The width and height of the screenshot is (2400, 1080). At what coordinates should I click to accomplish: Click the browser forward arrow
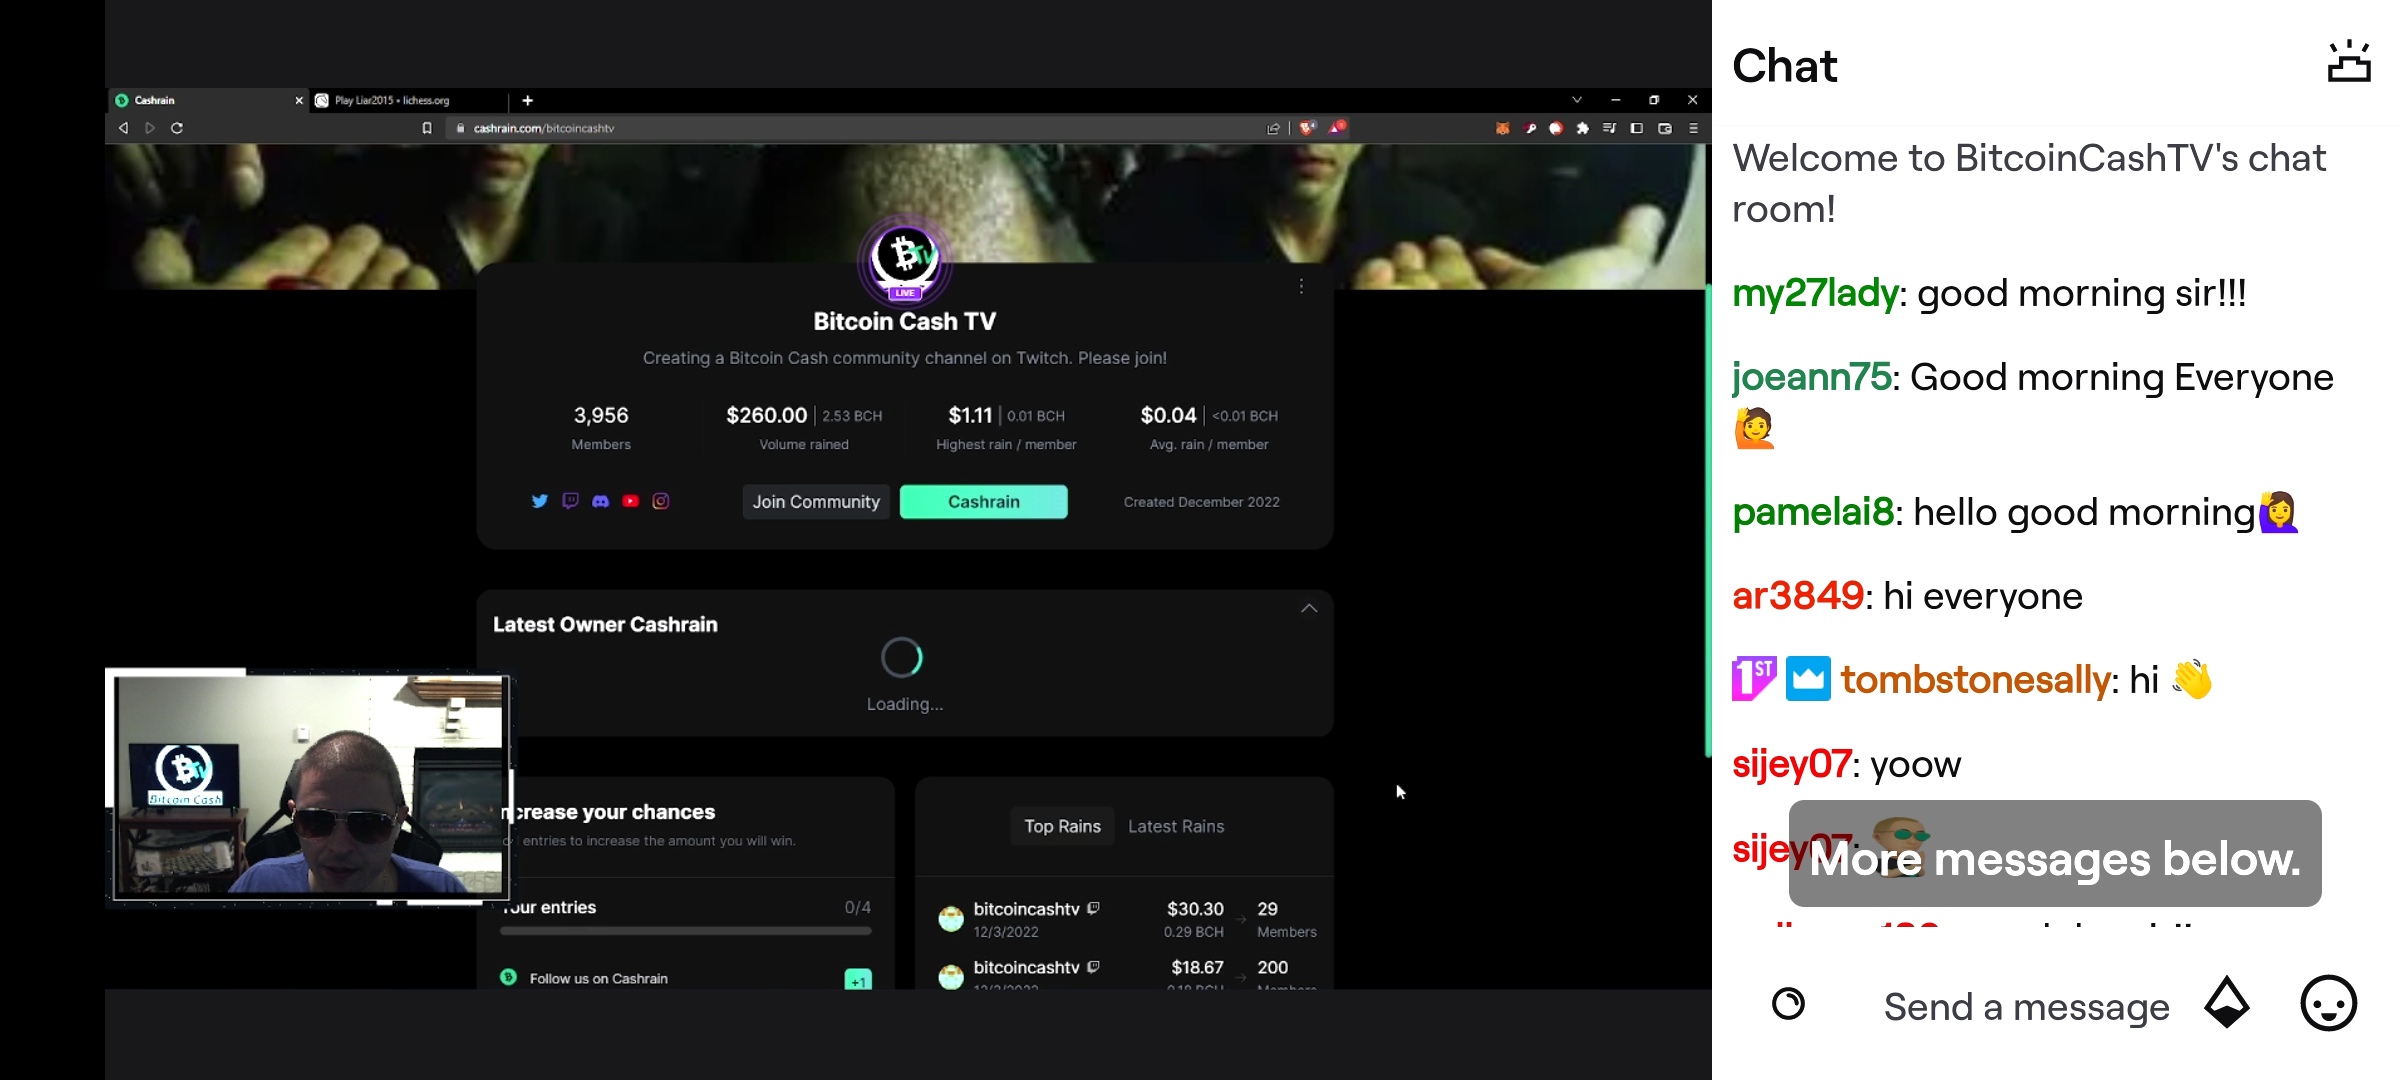pos(150,128)
